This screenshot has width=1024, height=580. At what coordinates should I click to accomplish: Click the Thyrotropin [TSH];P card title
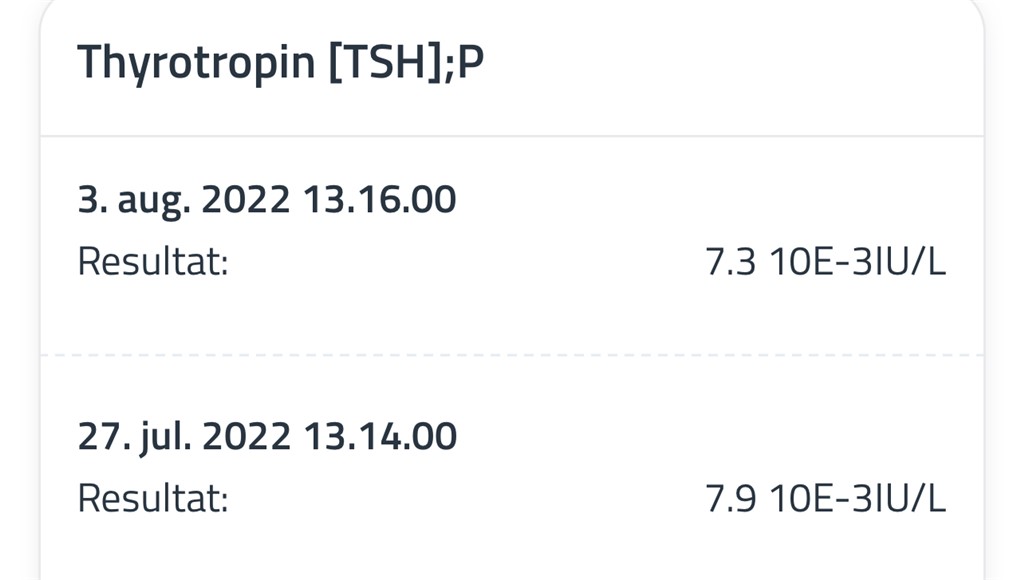click(280, 63)
